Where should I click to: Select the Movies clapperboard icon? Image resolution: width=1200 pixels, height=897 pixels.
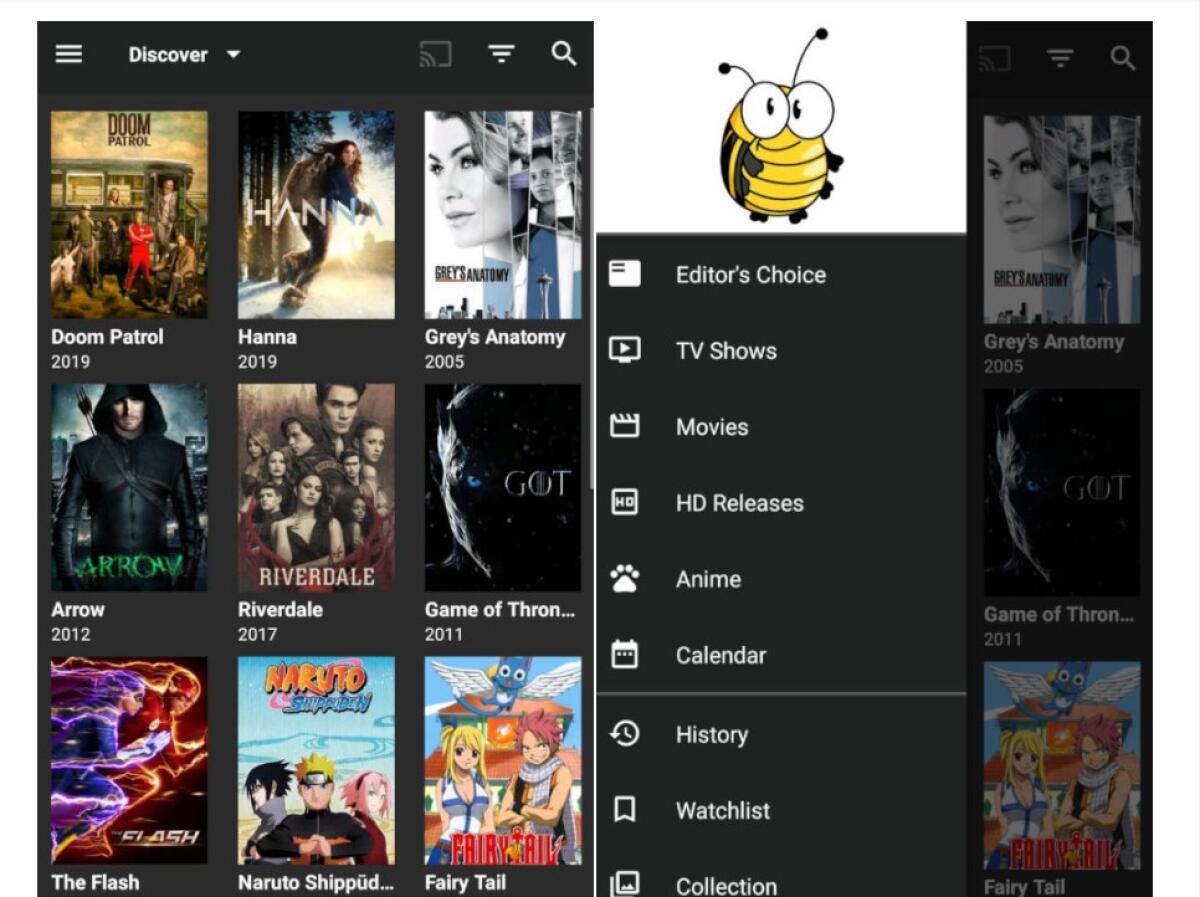tap(624, 426)
